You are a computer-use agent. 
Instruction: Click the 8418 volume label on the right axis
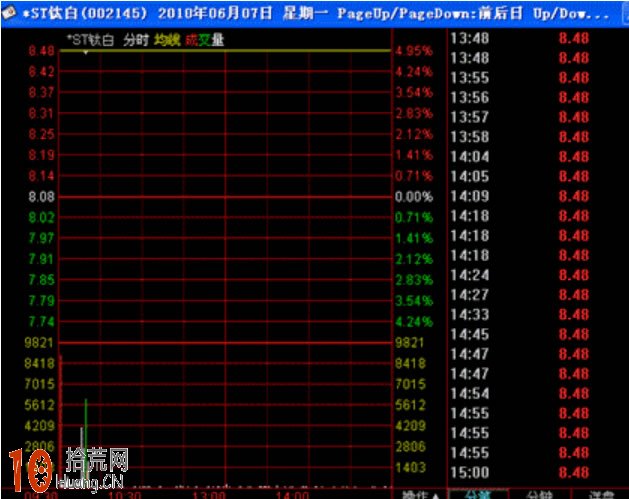click(x=410, y=364)
